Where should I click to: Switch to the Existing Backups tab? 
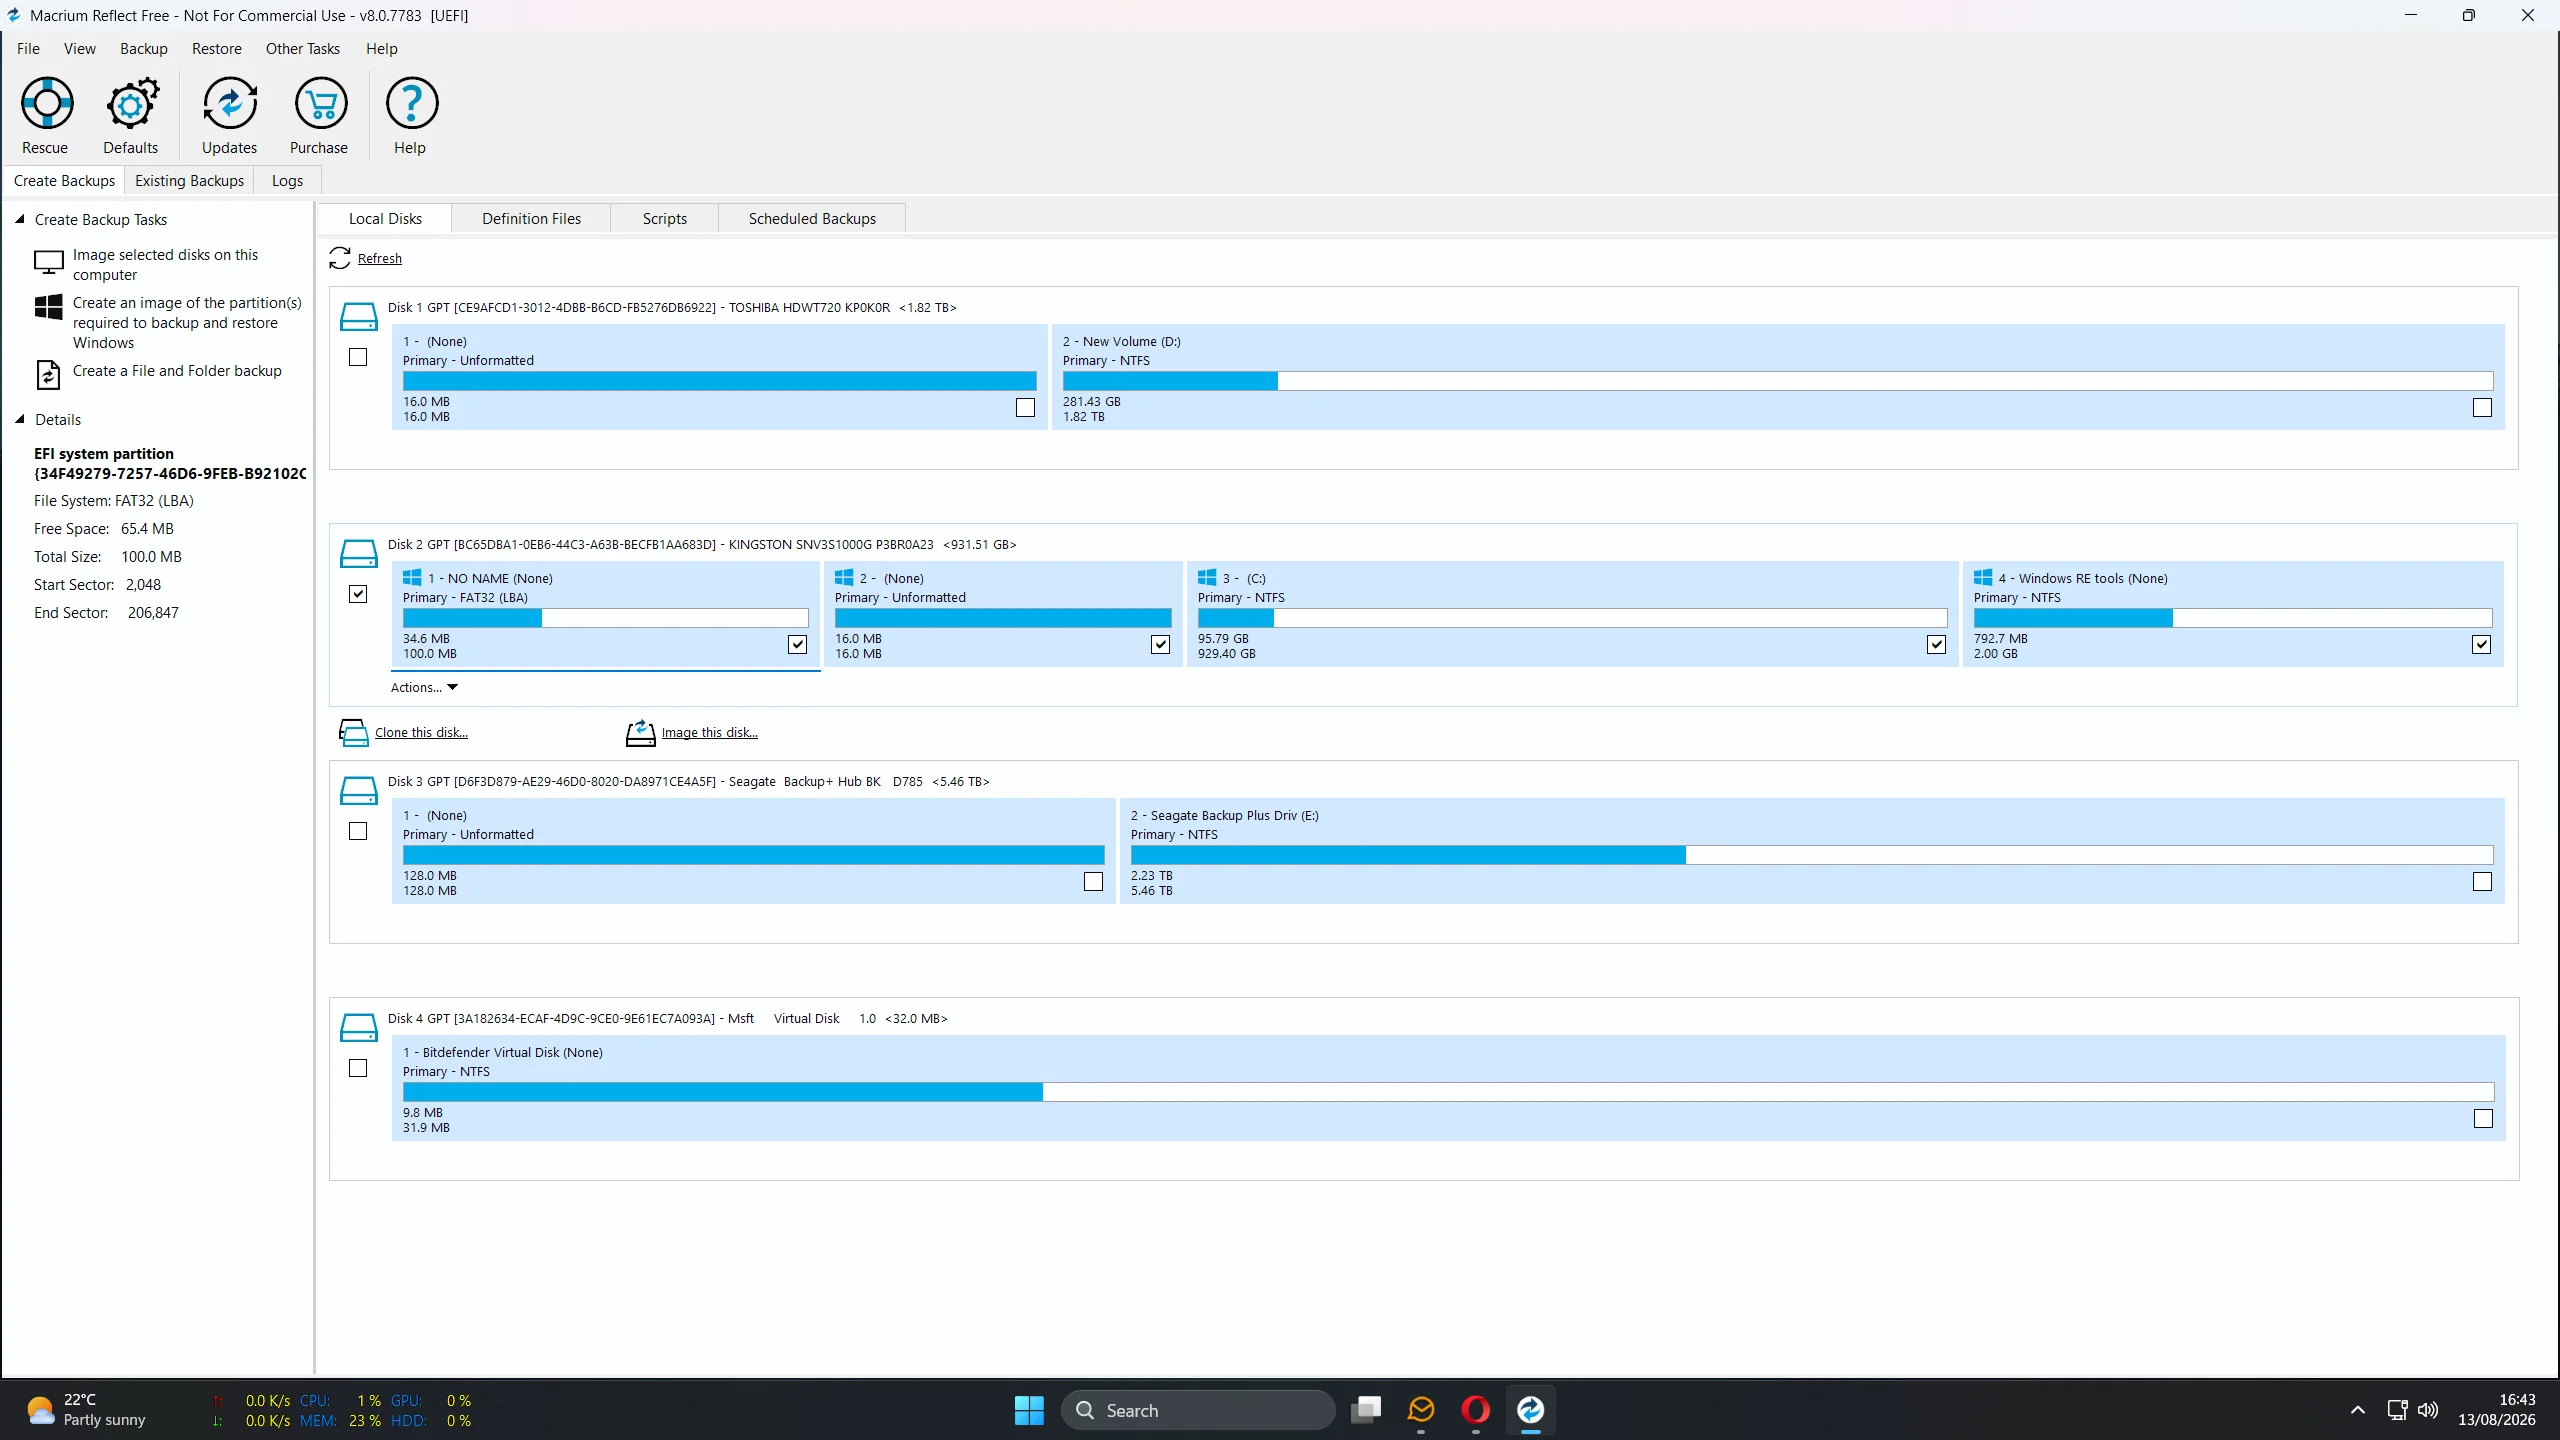(189, 181)
